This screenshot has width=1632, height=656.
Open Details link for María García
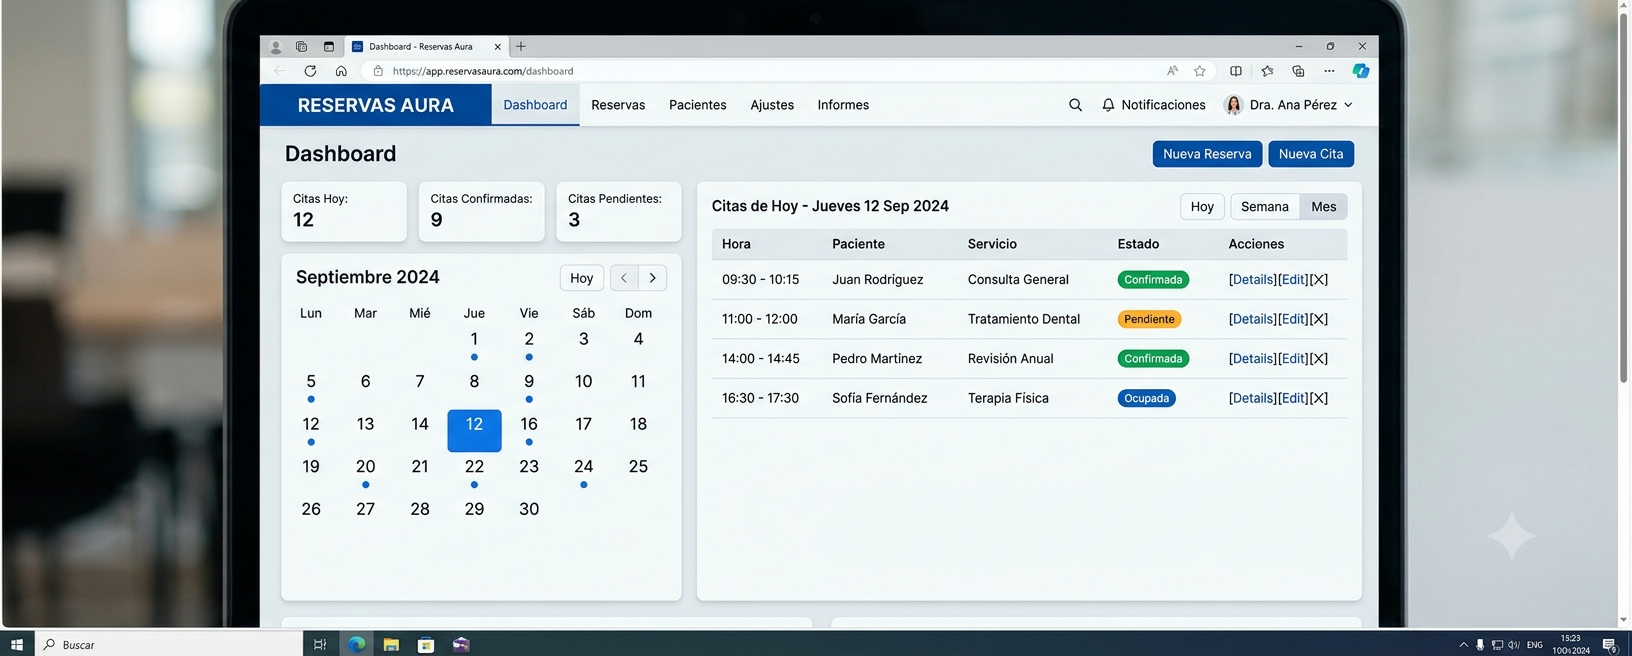(x=1253, y=319)
